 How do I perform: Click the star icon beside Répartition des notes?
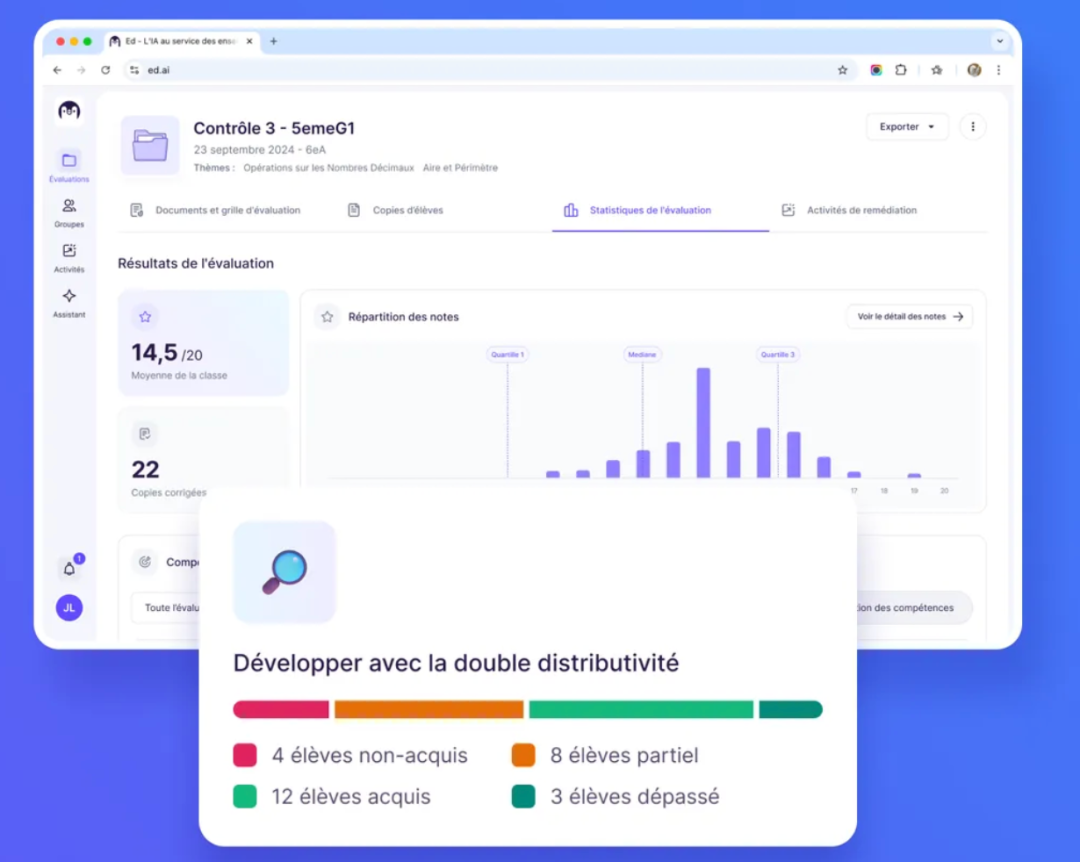pos(327,317)
